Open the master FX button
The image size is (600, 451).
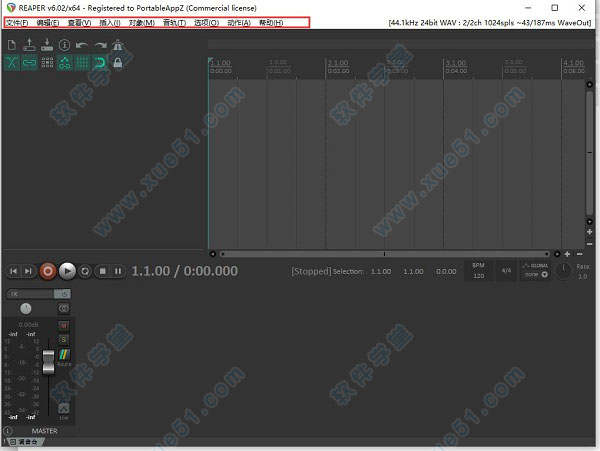click(31, 294)
